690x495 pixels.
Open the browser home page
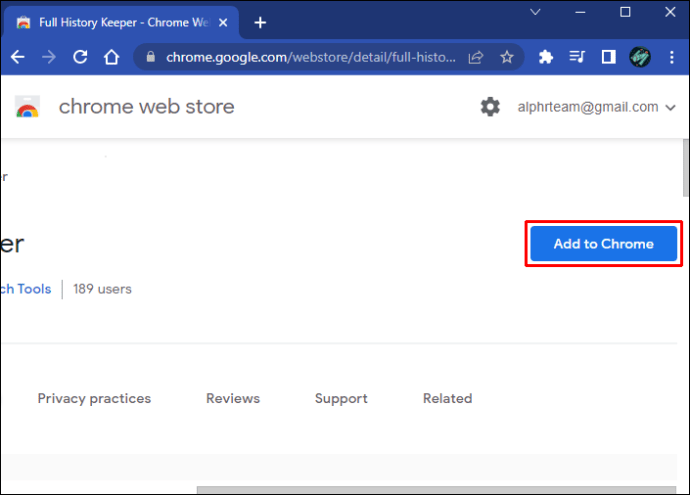pos(111,57)
